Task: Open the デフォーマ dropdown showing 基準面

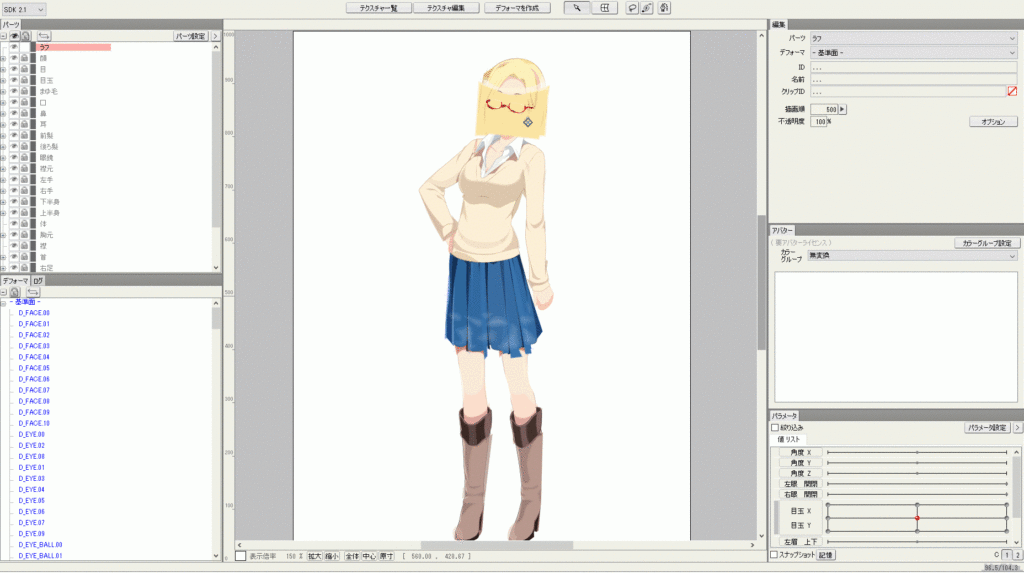Action: tap(913, 52)
